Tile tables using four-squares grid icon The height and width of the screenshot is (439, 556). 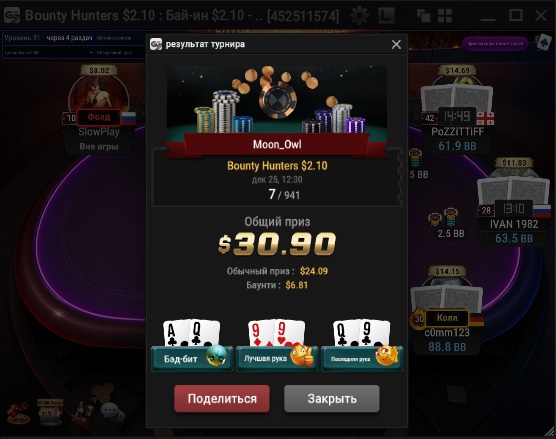445,16
